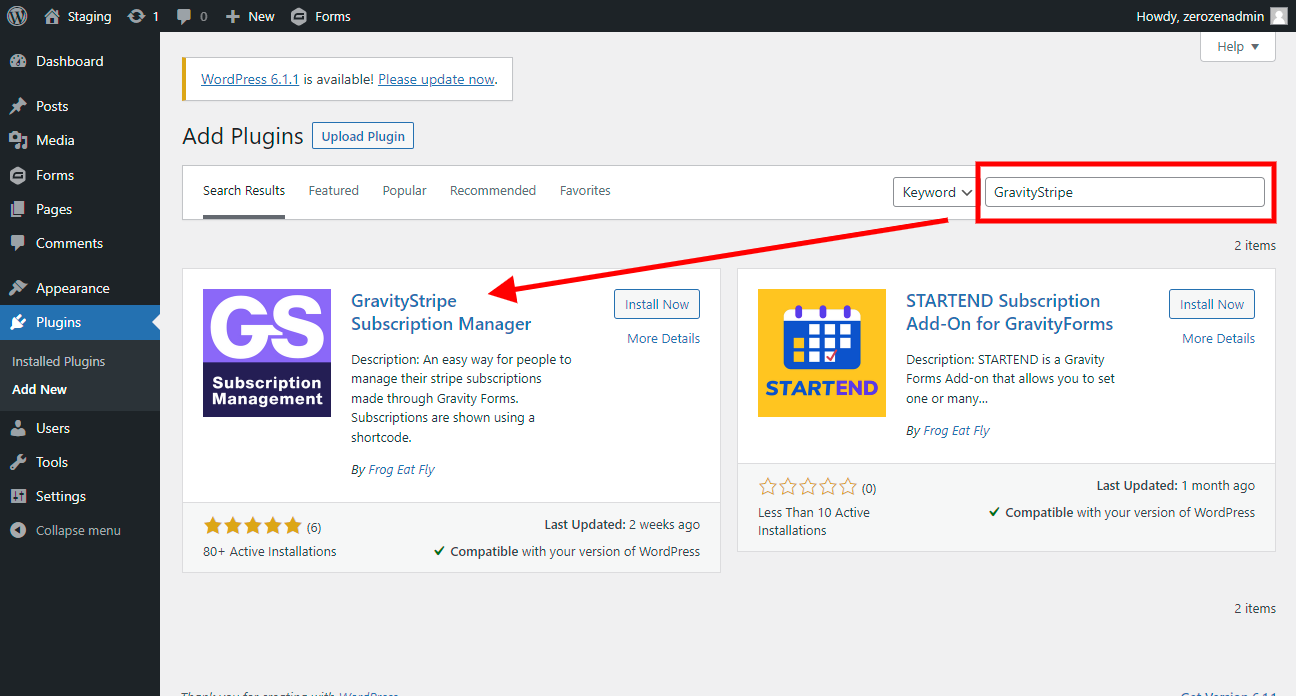Viewport: 1296px width, 696px height.
Task: Open Forms in the sidebar
Action: click(x=80, y=175)
